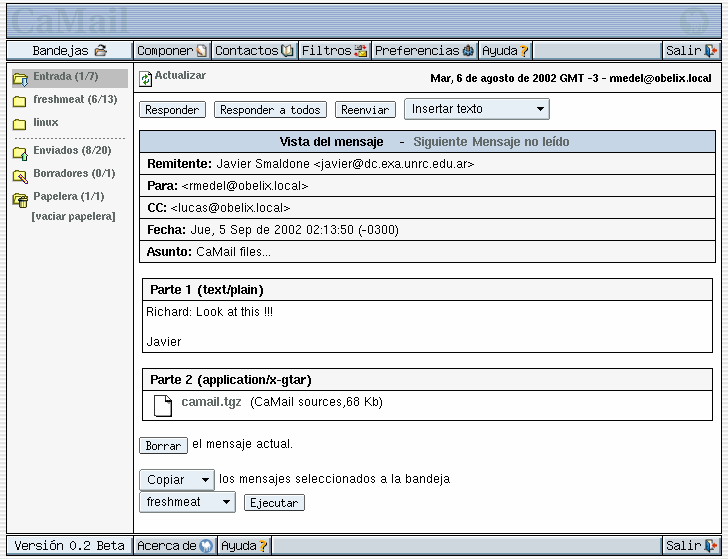Viewport: 728px width, 559px height.
Task: Click the camail.tgz attachment file icon
Action: click(163, 404)
